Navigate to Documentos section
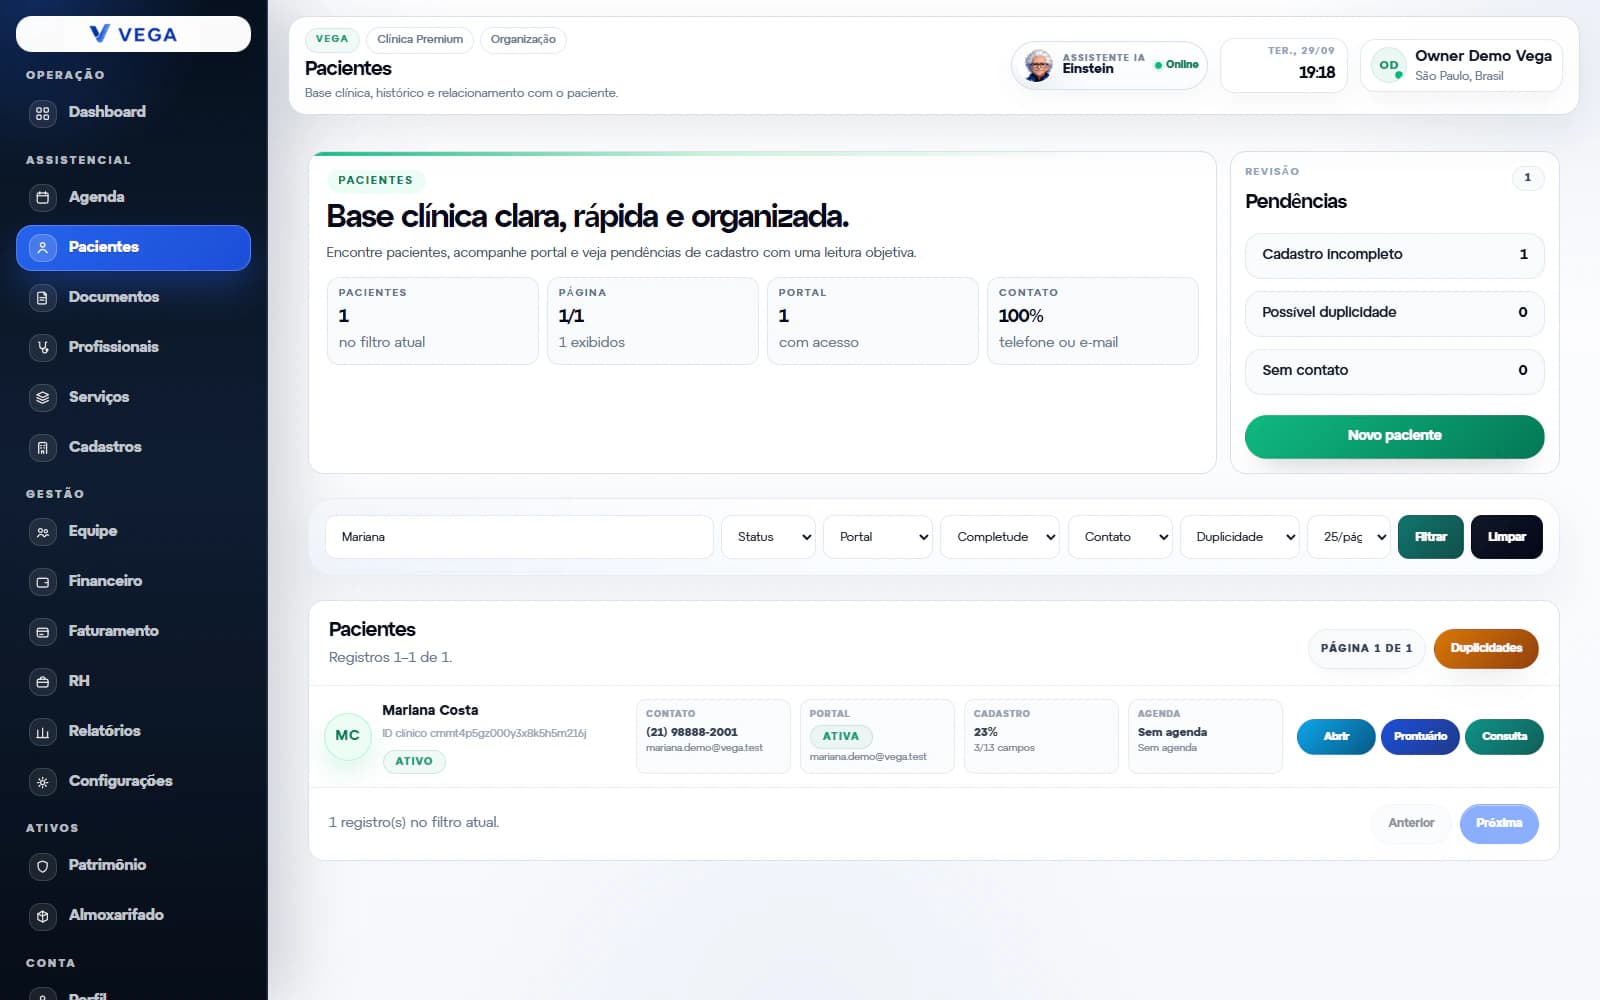Screen dimensions: 1600x1000 coord(133,298)
